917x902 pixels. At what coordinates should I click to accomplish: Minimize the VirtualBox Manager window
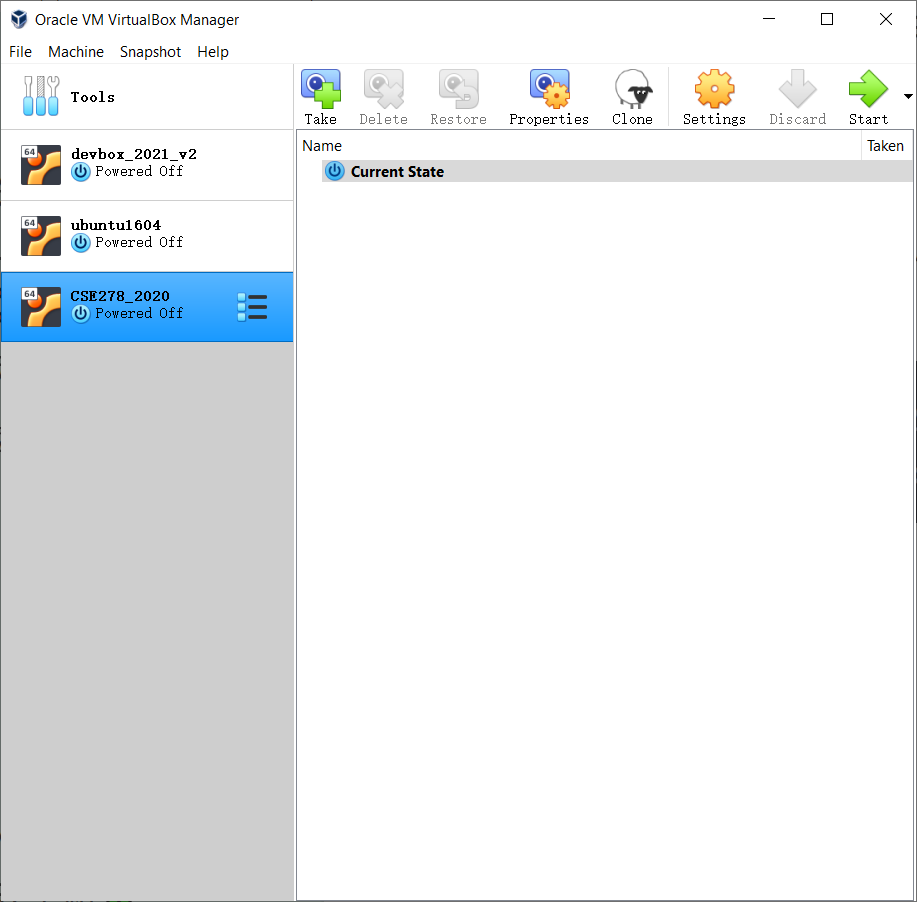[769, 19]
